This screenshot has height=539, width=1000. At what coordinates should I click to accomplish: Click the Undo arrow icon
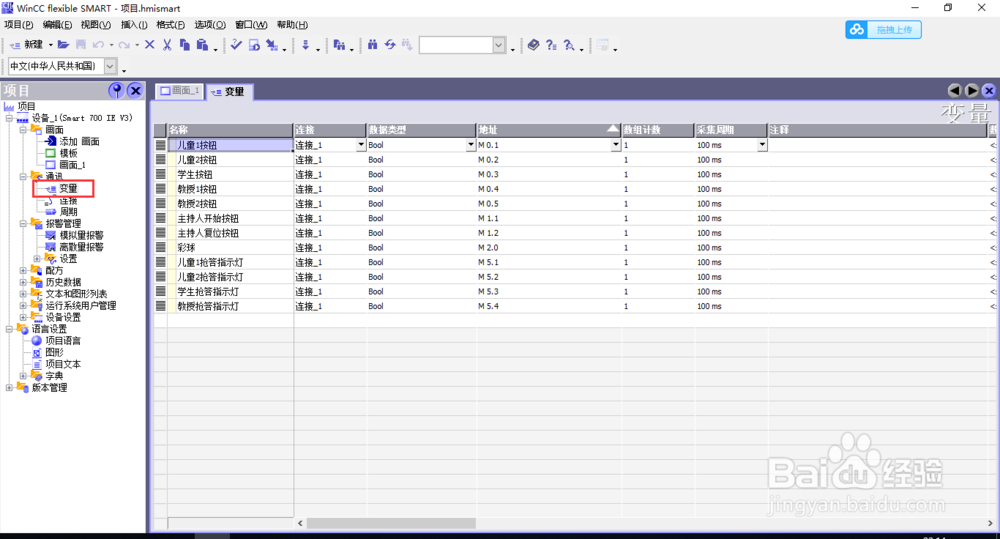(x=98, y=45)
